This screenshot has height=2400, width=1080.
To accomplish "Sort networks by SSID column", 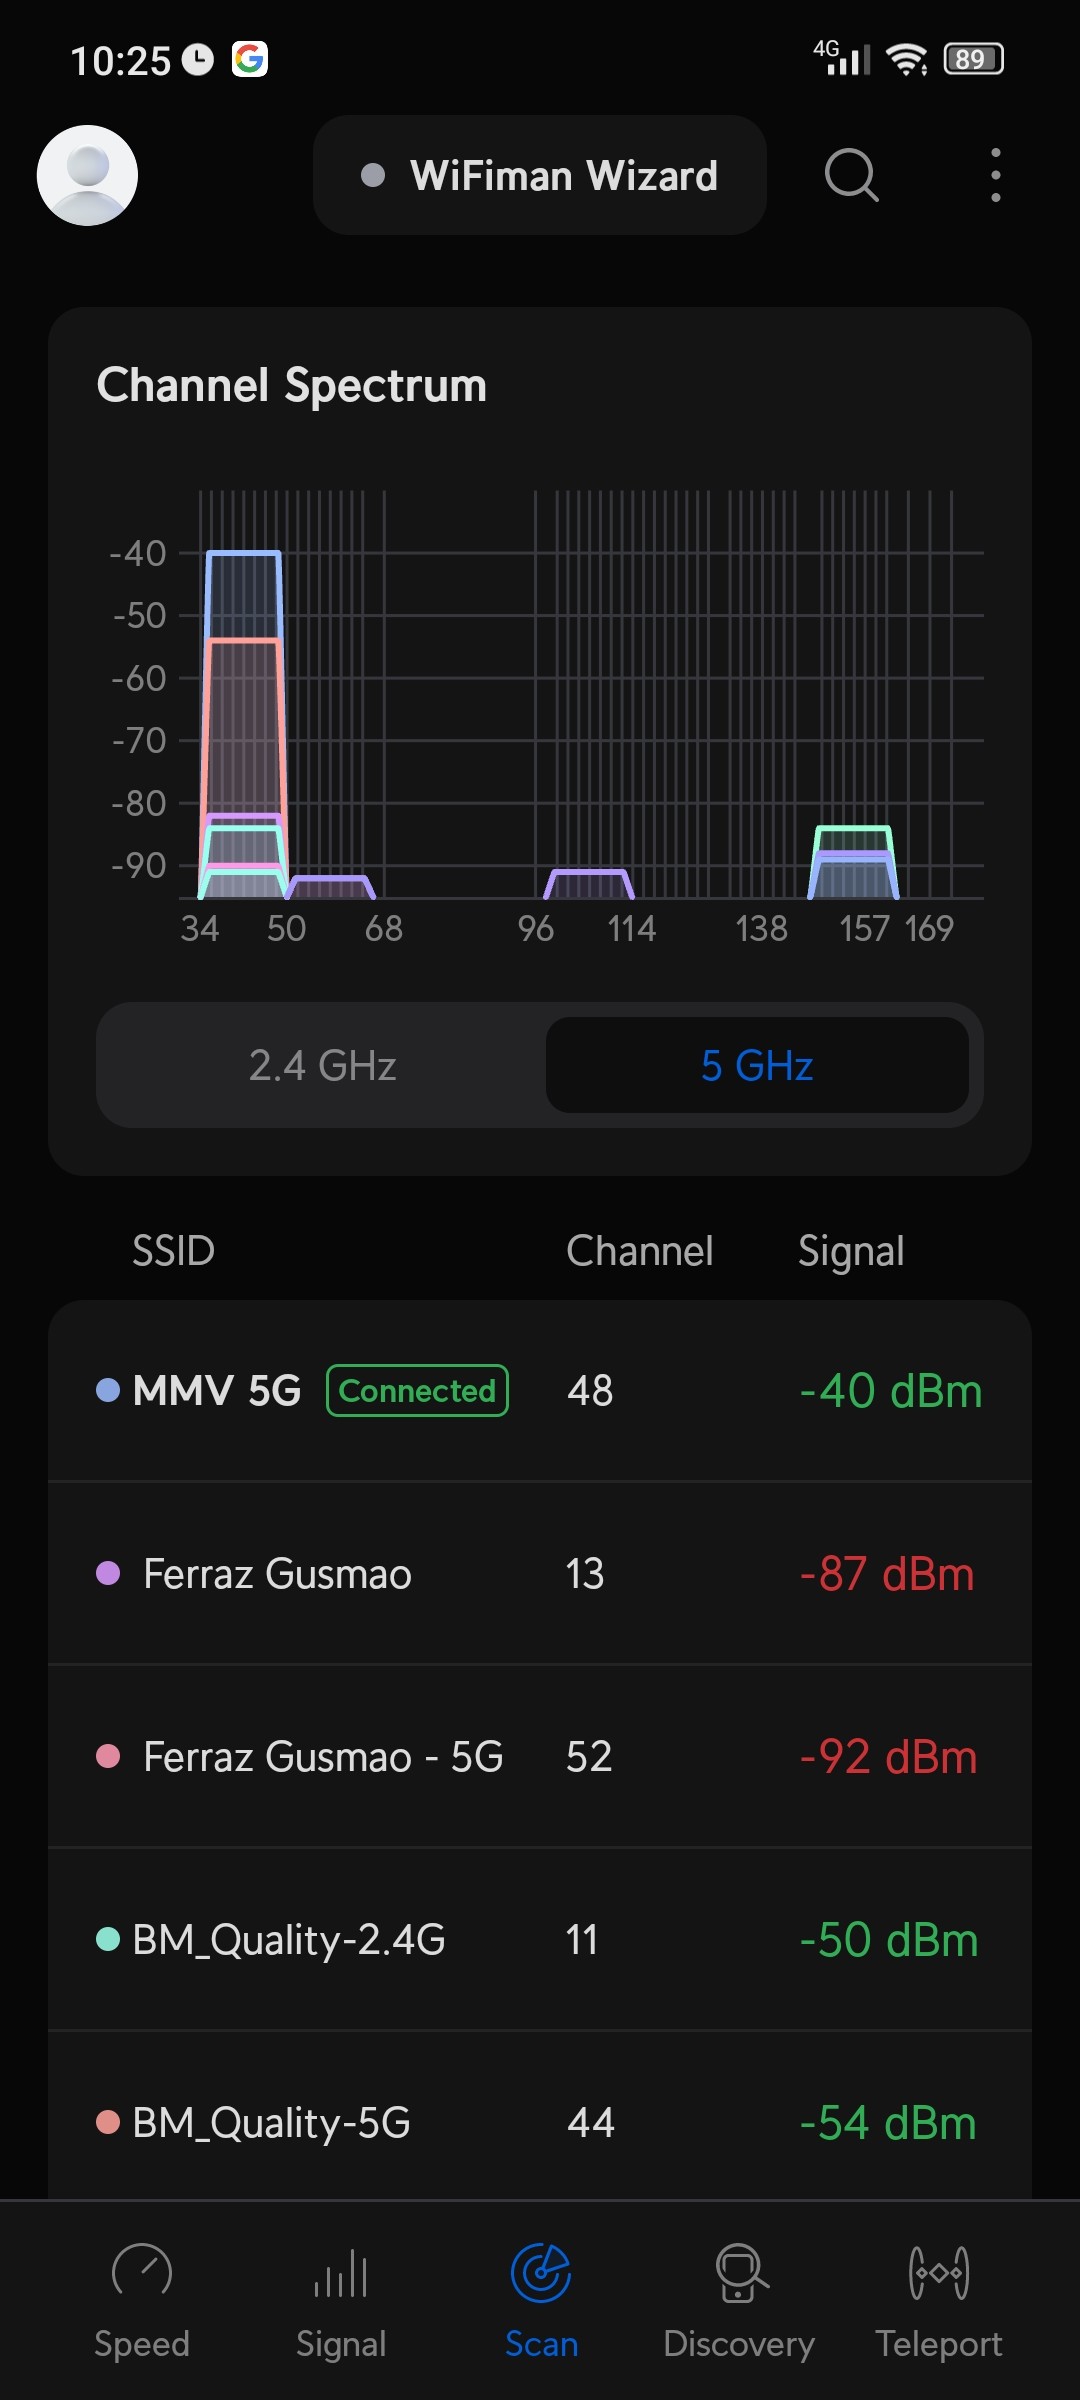I will (174, 1251).
